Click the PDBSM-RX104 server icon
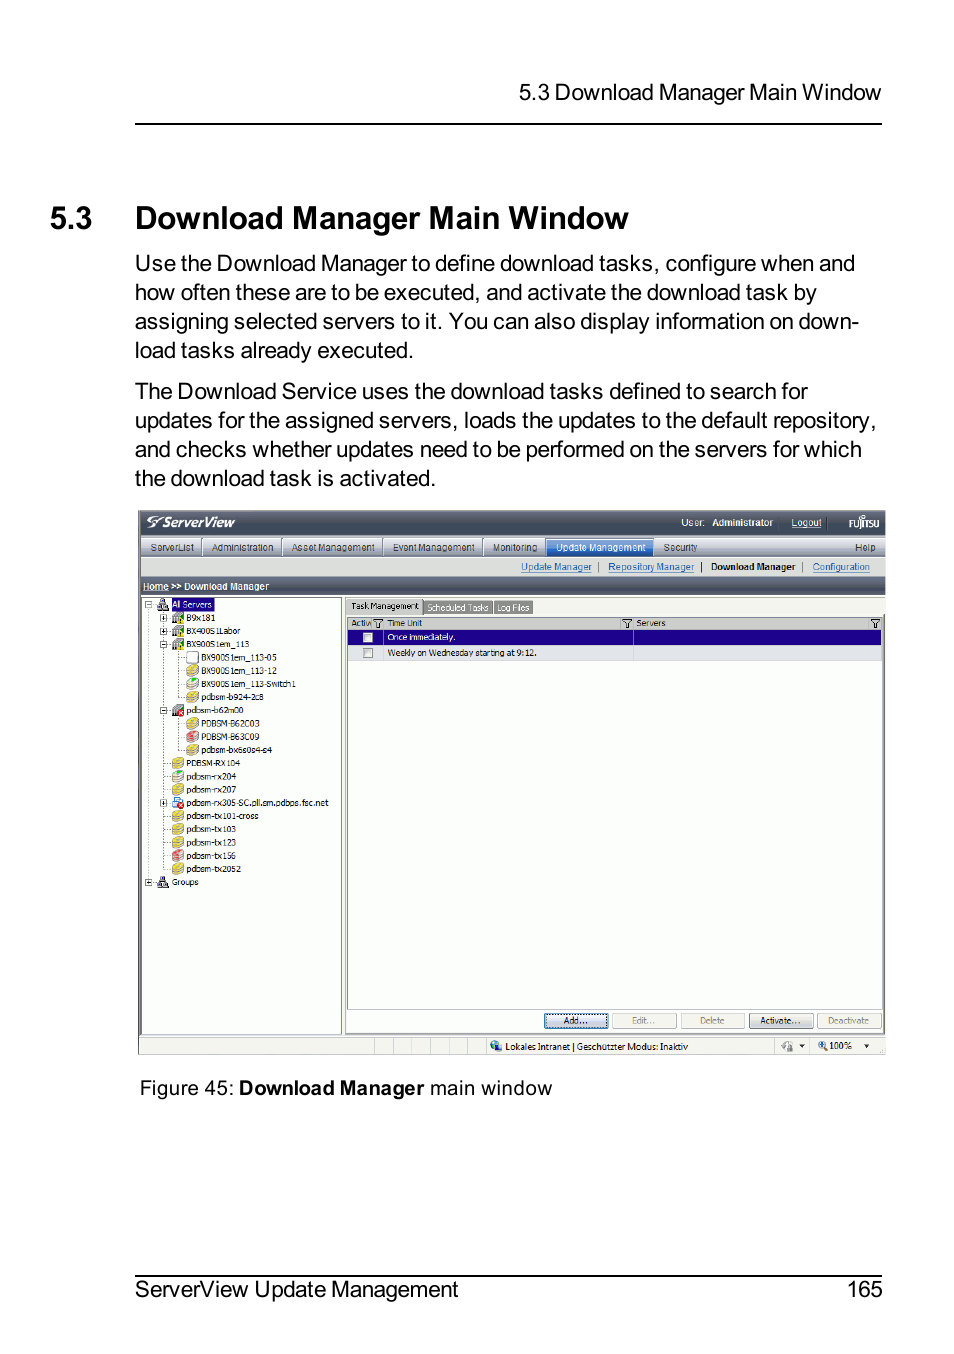954x1354 pixels. pos(178,763)
